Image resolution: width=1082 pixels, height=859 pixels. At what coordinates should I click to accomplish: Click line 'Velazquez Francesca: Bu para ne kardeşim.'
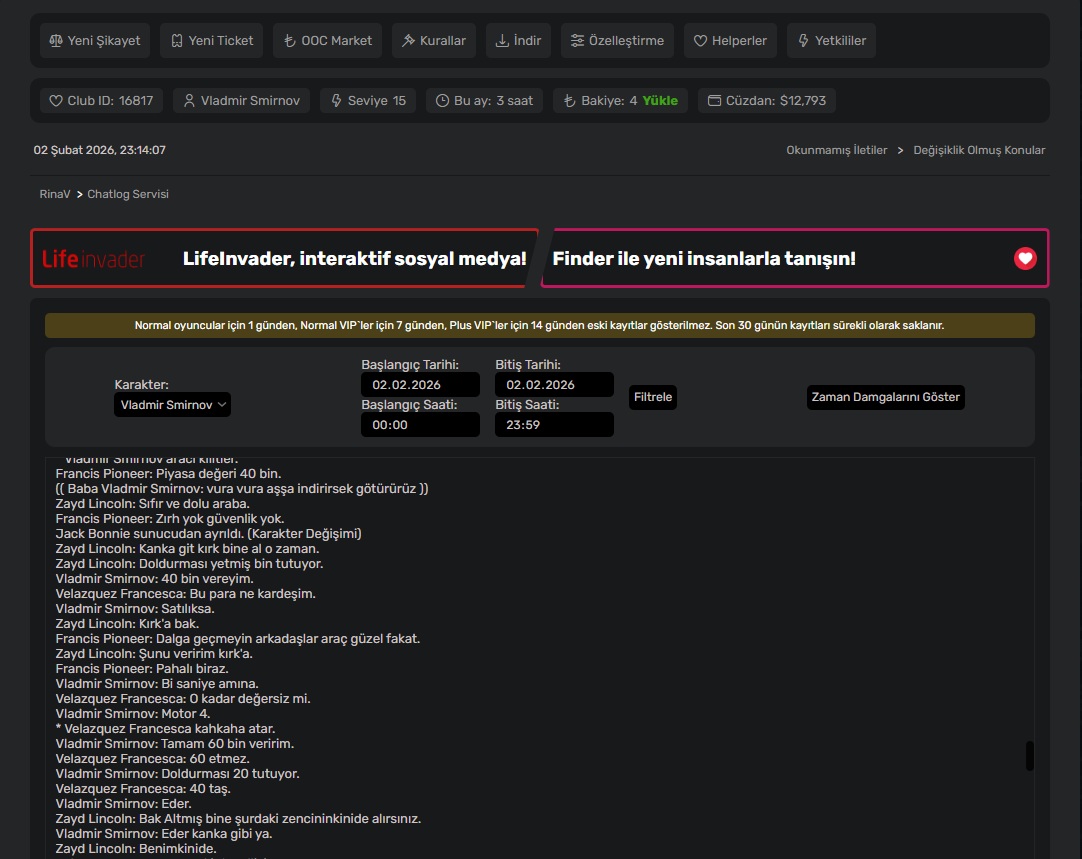[186, 594]
